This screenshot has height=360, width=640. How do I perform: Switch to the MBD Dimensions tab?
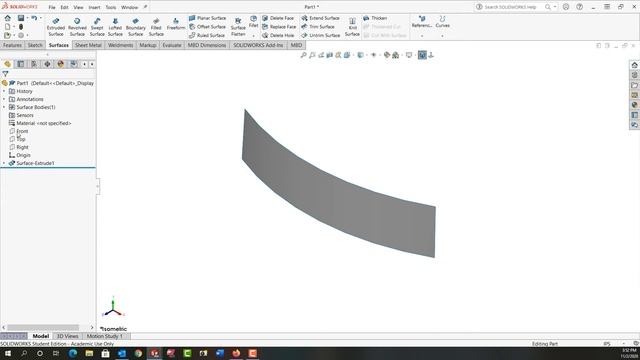click(207, 45)
